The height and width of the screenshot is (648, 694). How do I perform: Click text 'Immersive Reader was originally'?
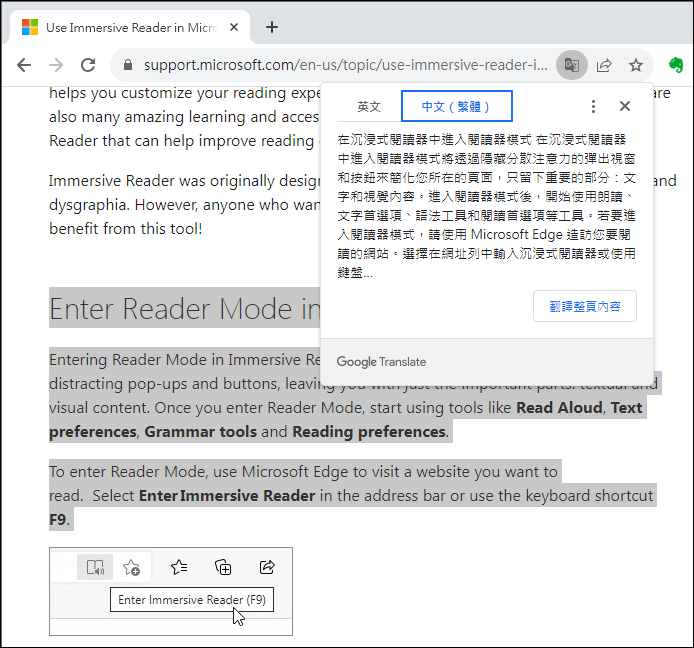pos(162,181)
